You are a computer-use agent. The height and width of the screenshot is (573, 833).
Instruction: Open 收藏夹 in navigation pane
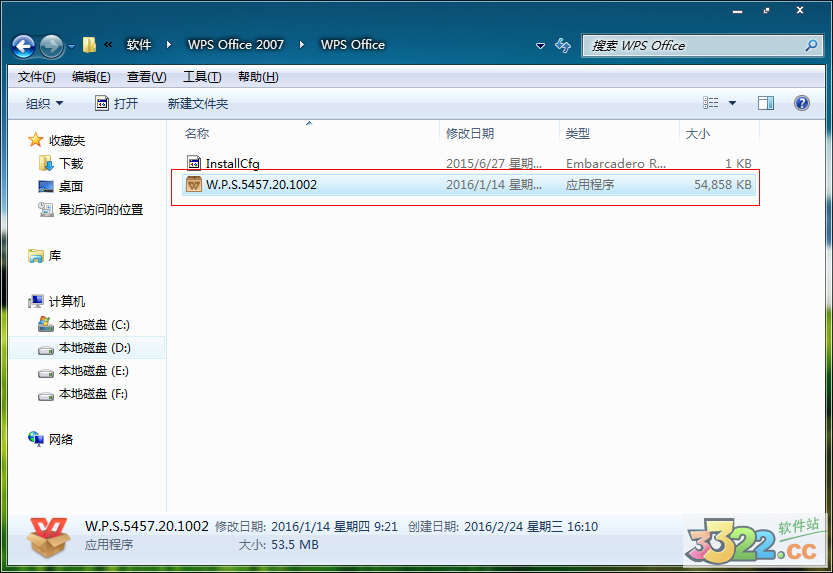[67, 140]
